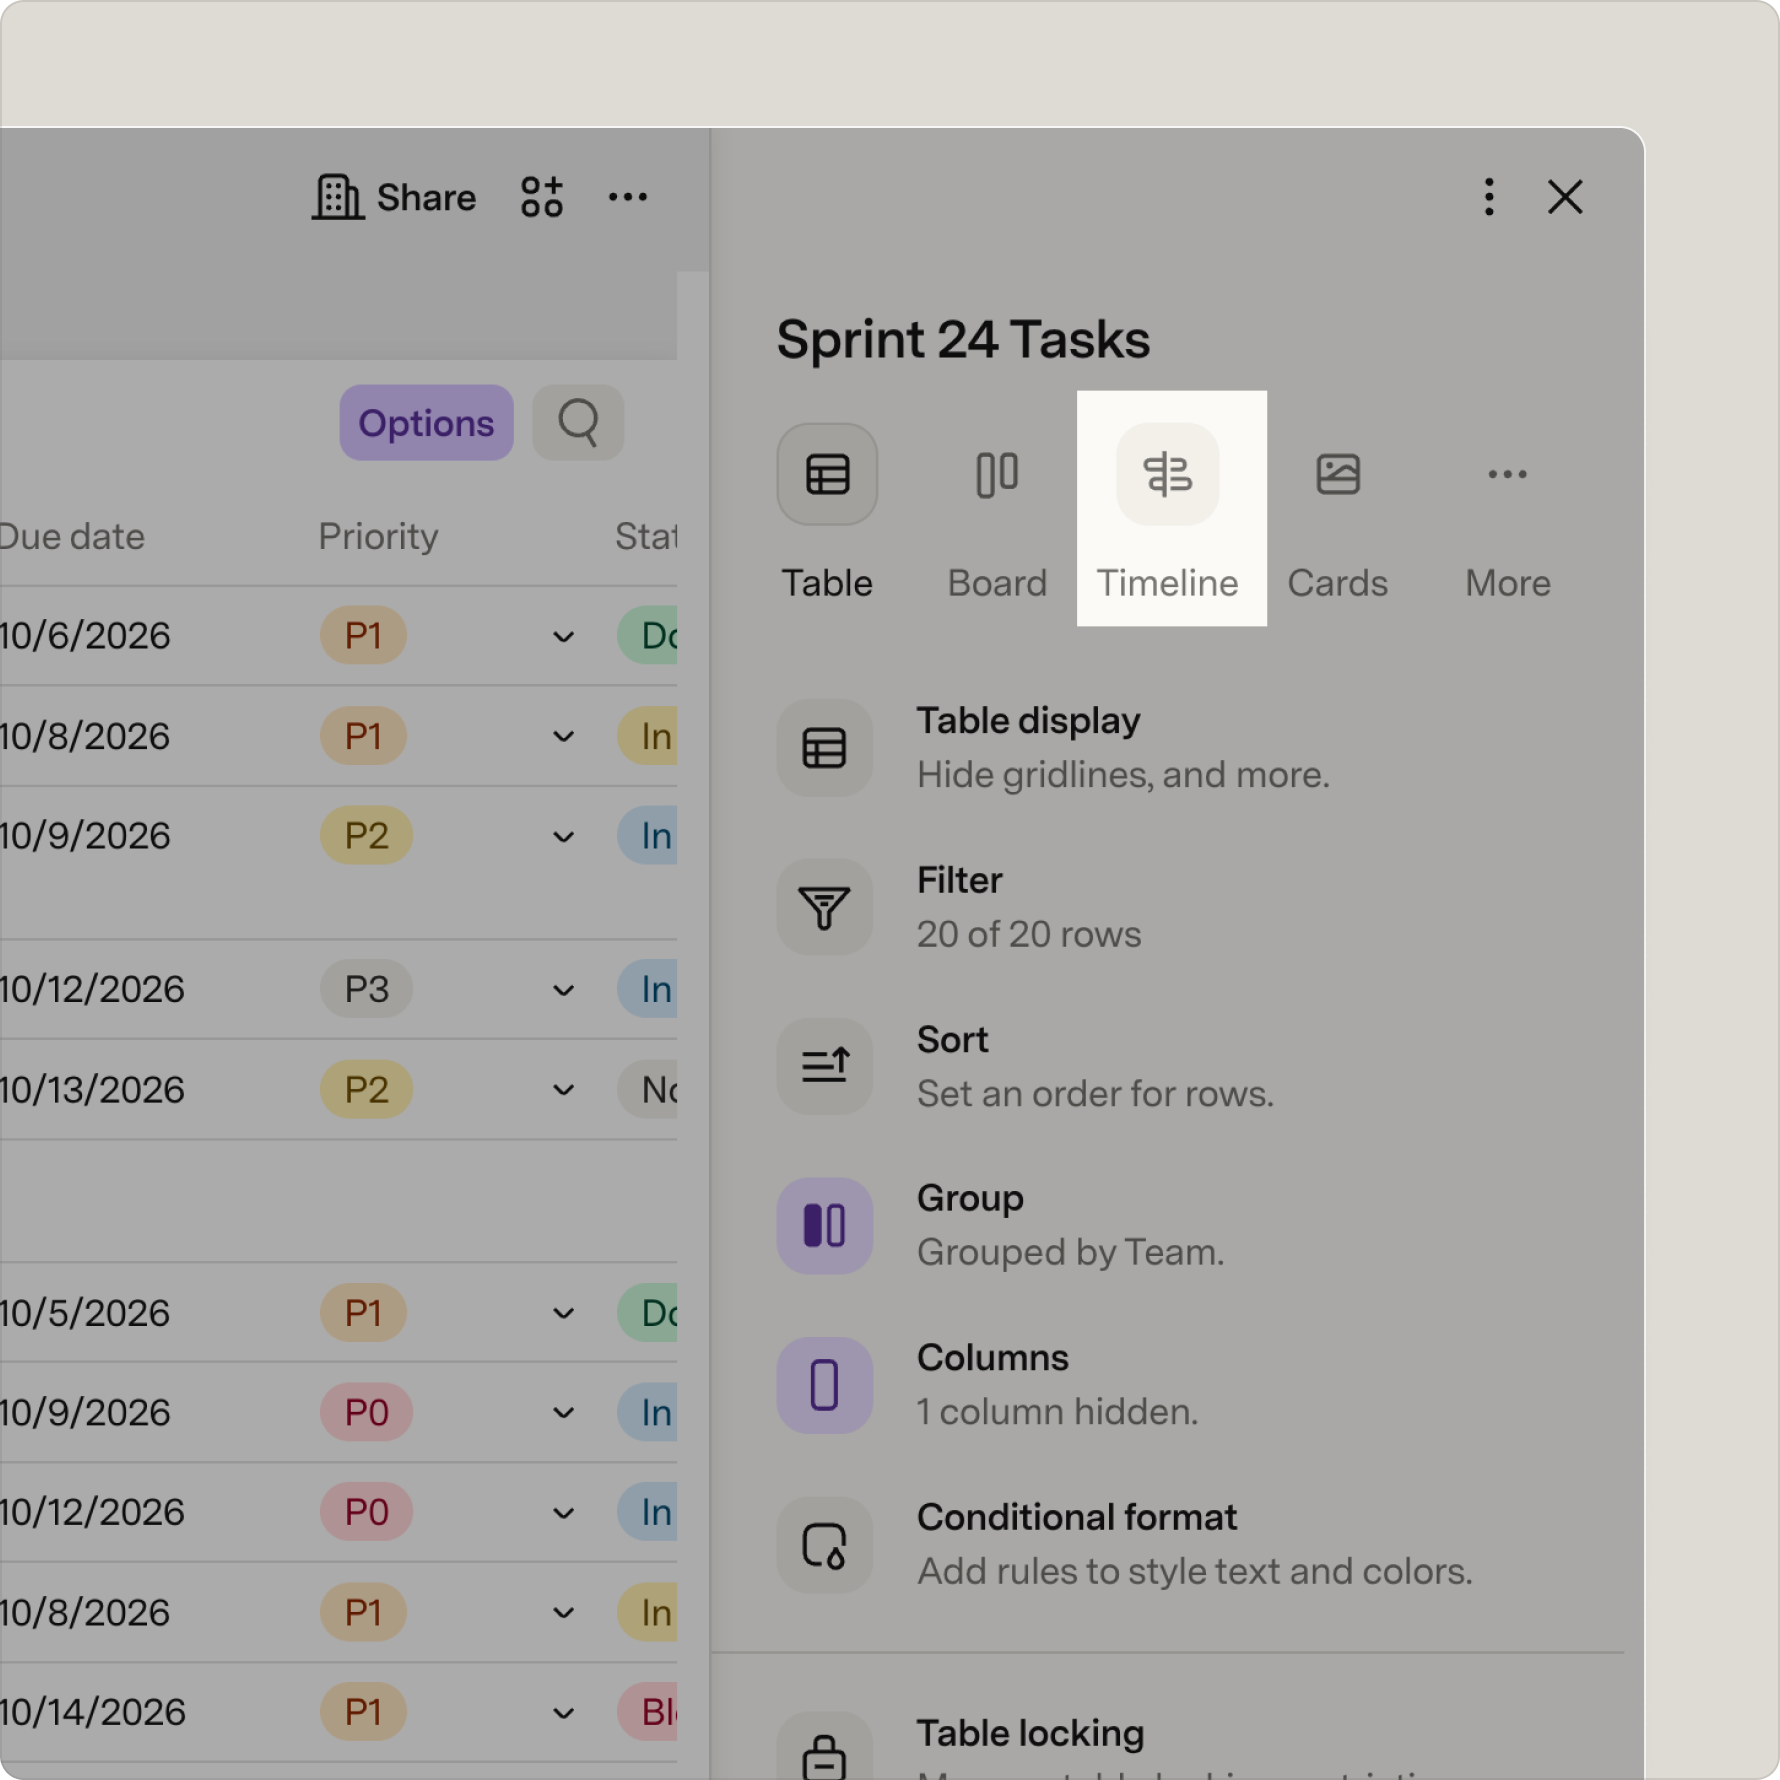Click the Conditional format title text
Viewport: 1780px width, 1780px height.
1077,1518
